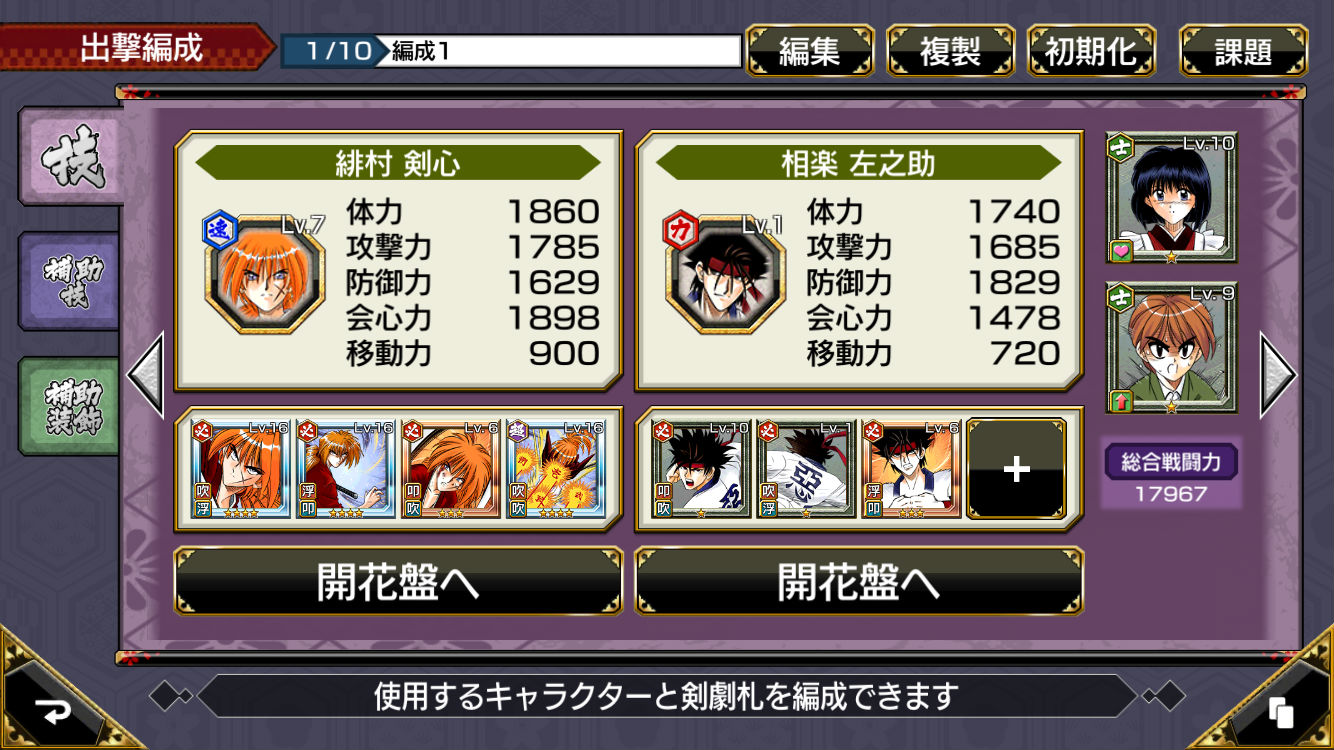Open the copy pages icon in corner
Viewport: 1334px width, 750px height.
tap(1281, 711)
